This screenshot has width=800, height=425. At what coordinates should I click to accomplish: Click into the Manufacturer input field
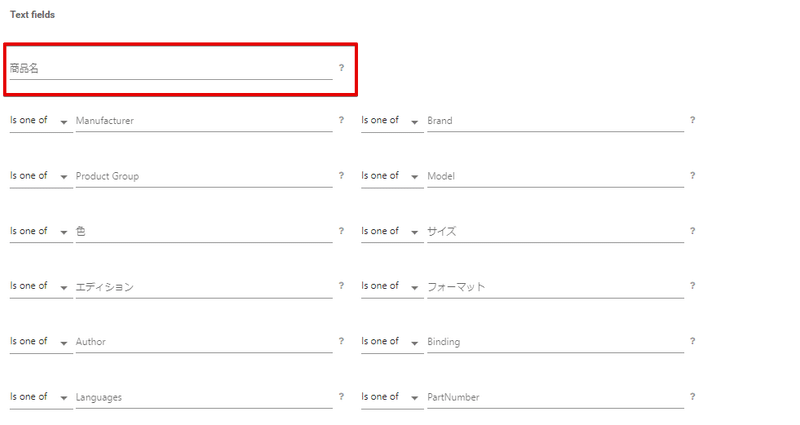click(203, 120)
